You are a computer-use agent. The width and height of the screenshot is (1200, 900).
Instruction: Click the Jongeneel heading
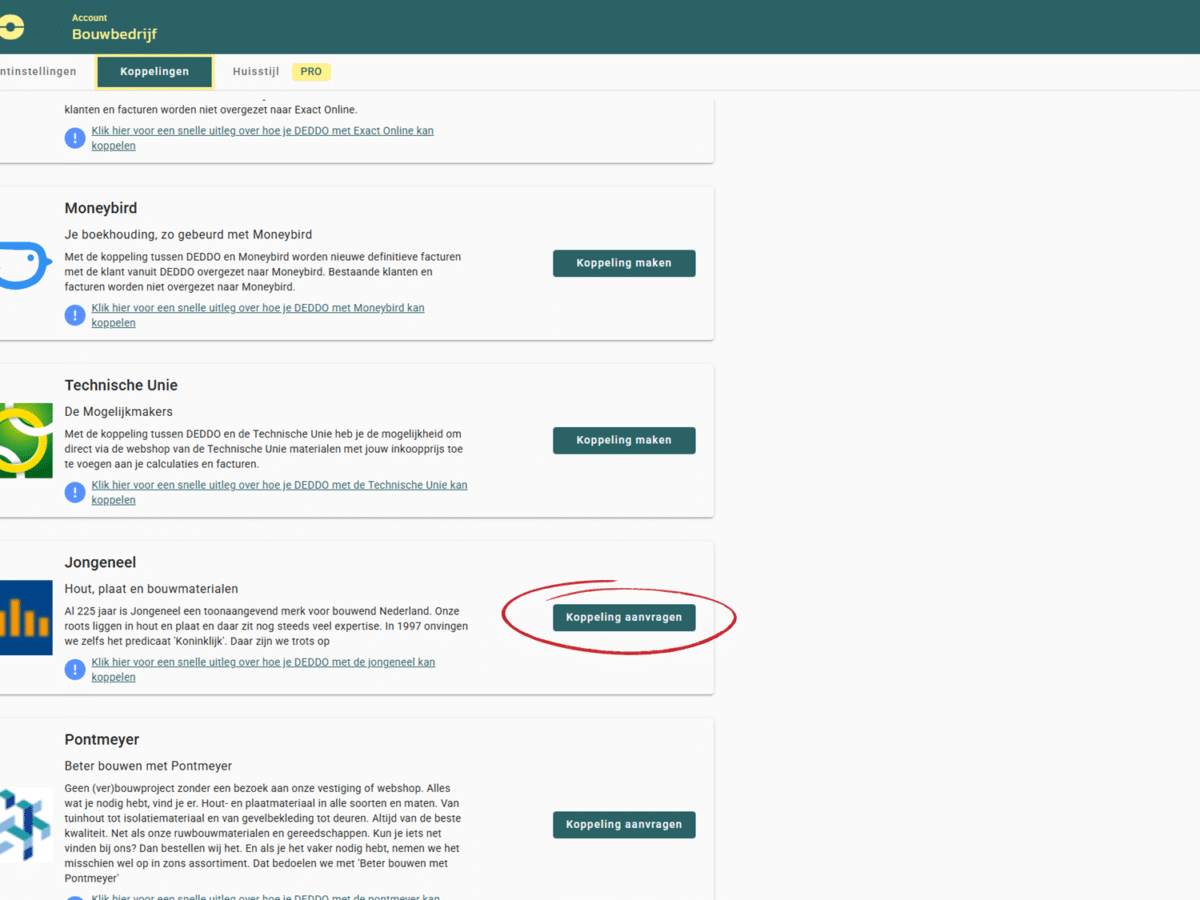point(100,562)
